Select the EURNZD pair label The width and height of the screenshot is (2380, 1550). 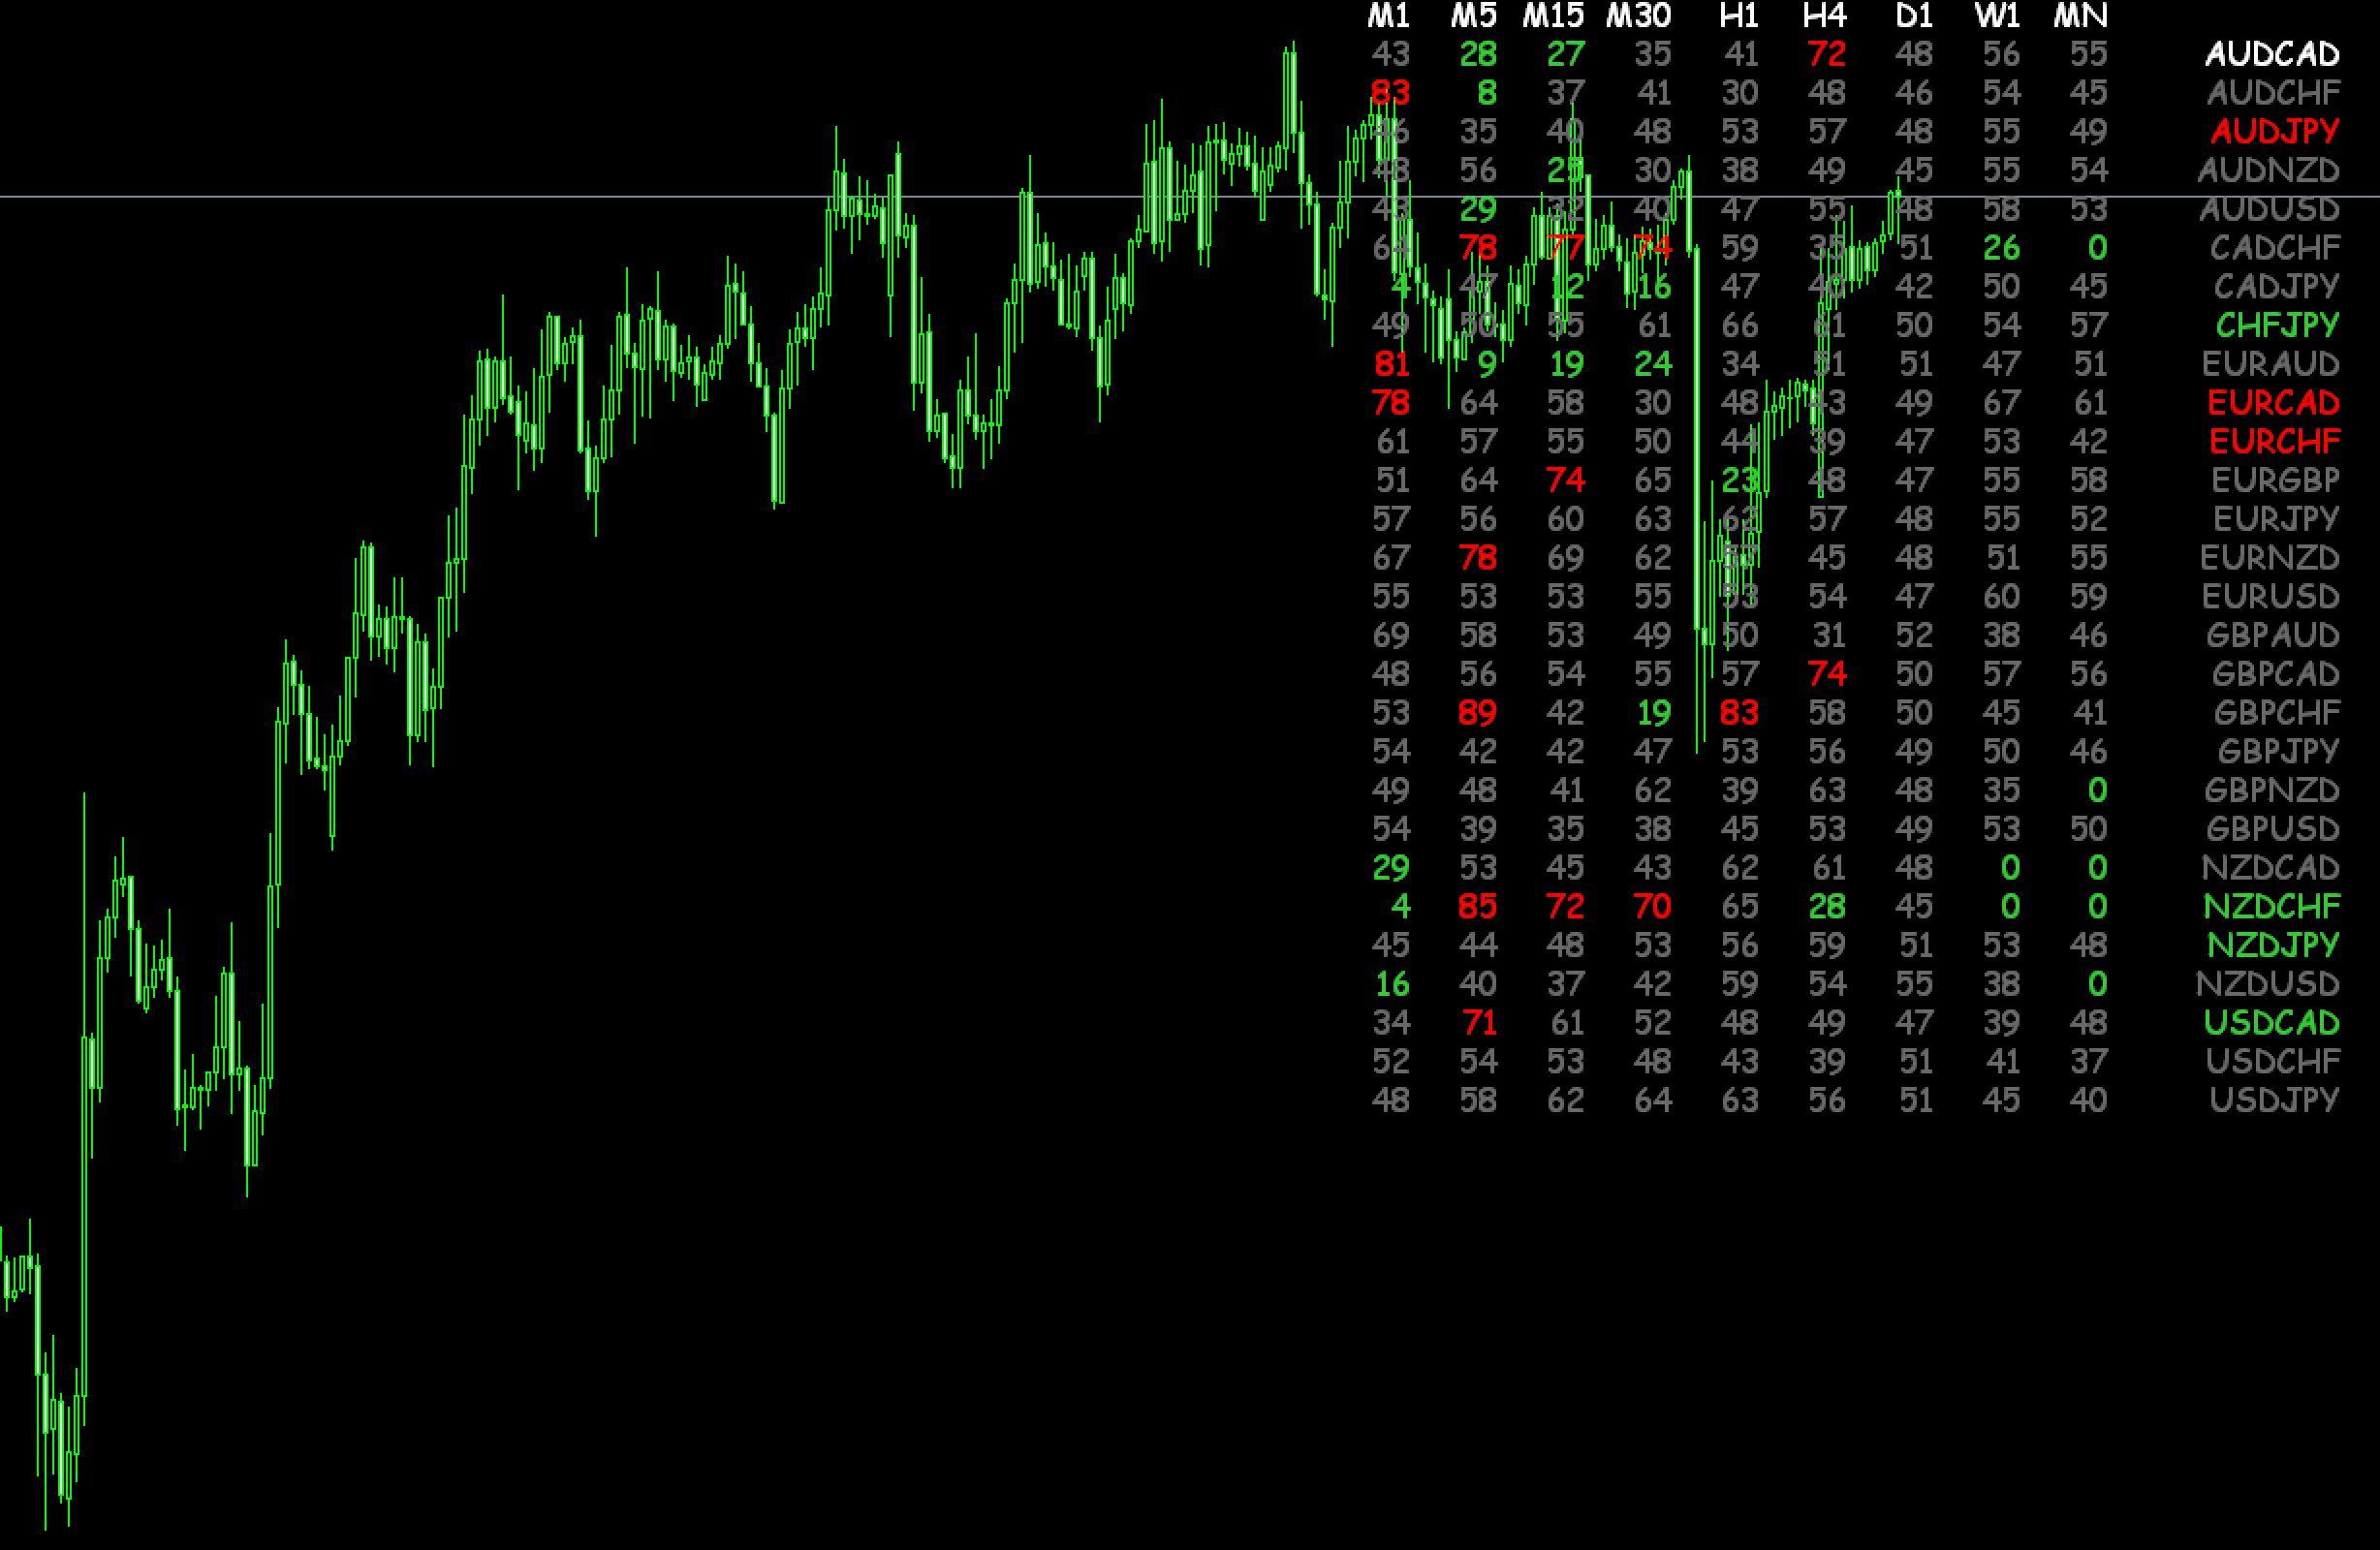pos(2269,558)
